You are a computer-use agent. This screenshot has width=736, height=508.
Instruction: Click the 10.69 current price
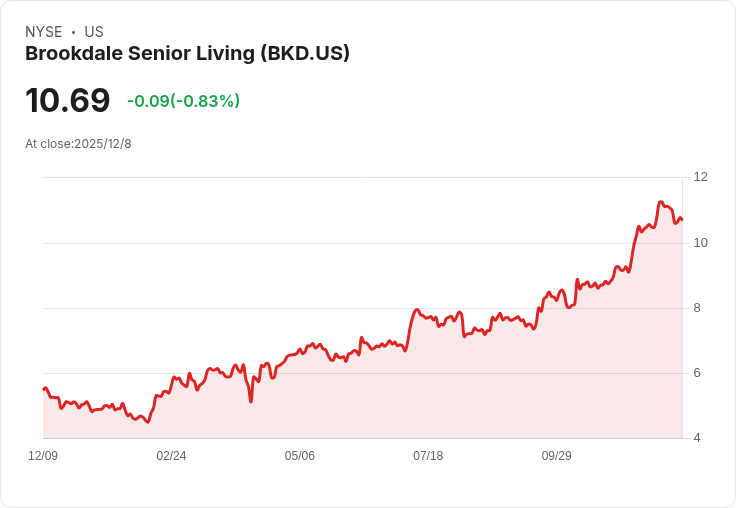coord(68,100)
